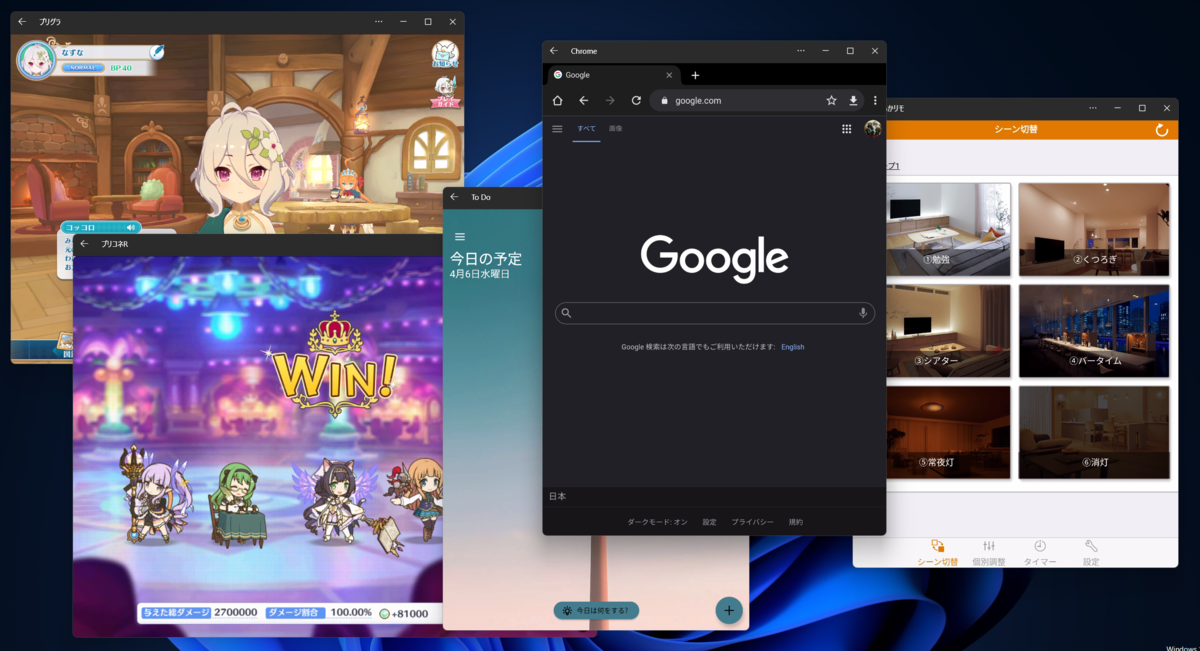Click the +81000 reward amount
Image resolution: width=1200 pixels, height=651 pixels.
[x=409, y=612]
